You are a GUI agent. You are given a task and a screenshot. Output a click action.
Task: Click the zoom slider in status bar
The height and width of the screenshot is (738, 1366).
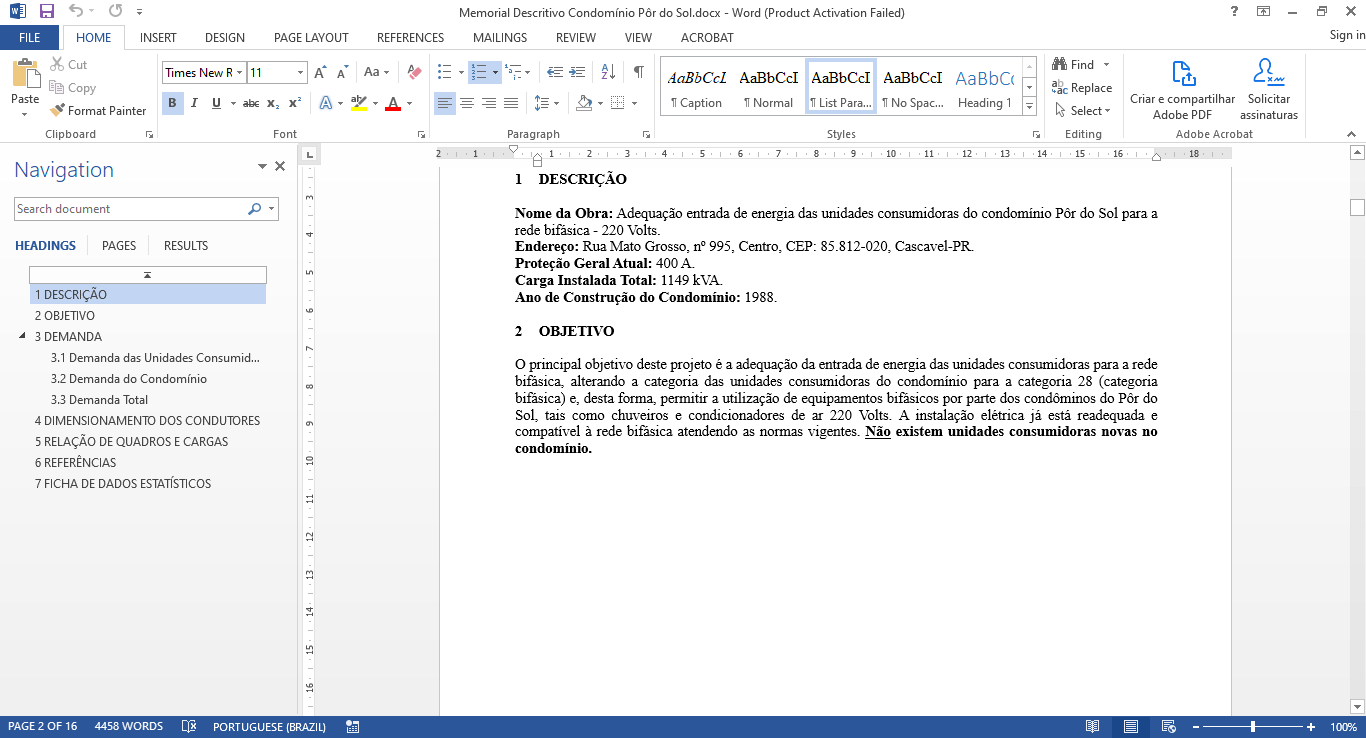(x=1252, y=727)
